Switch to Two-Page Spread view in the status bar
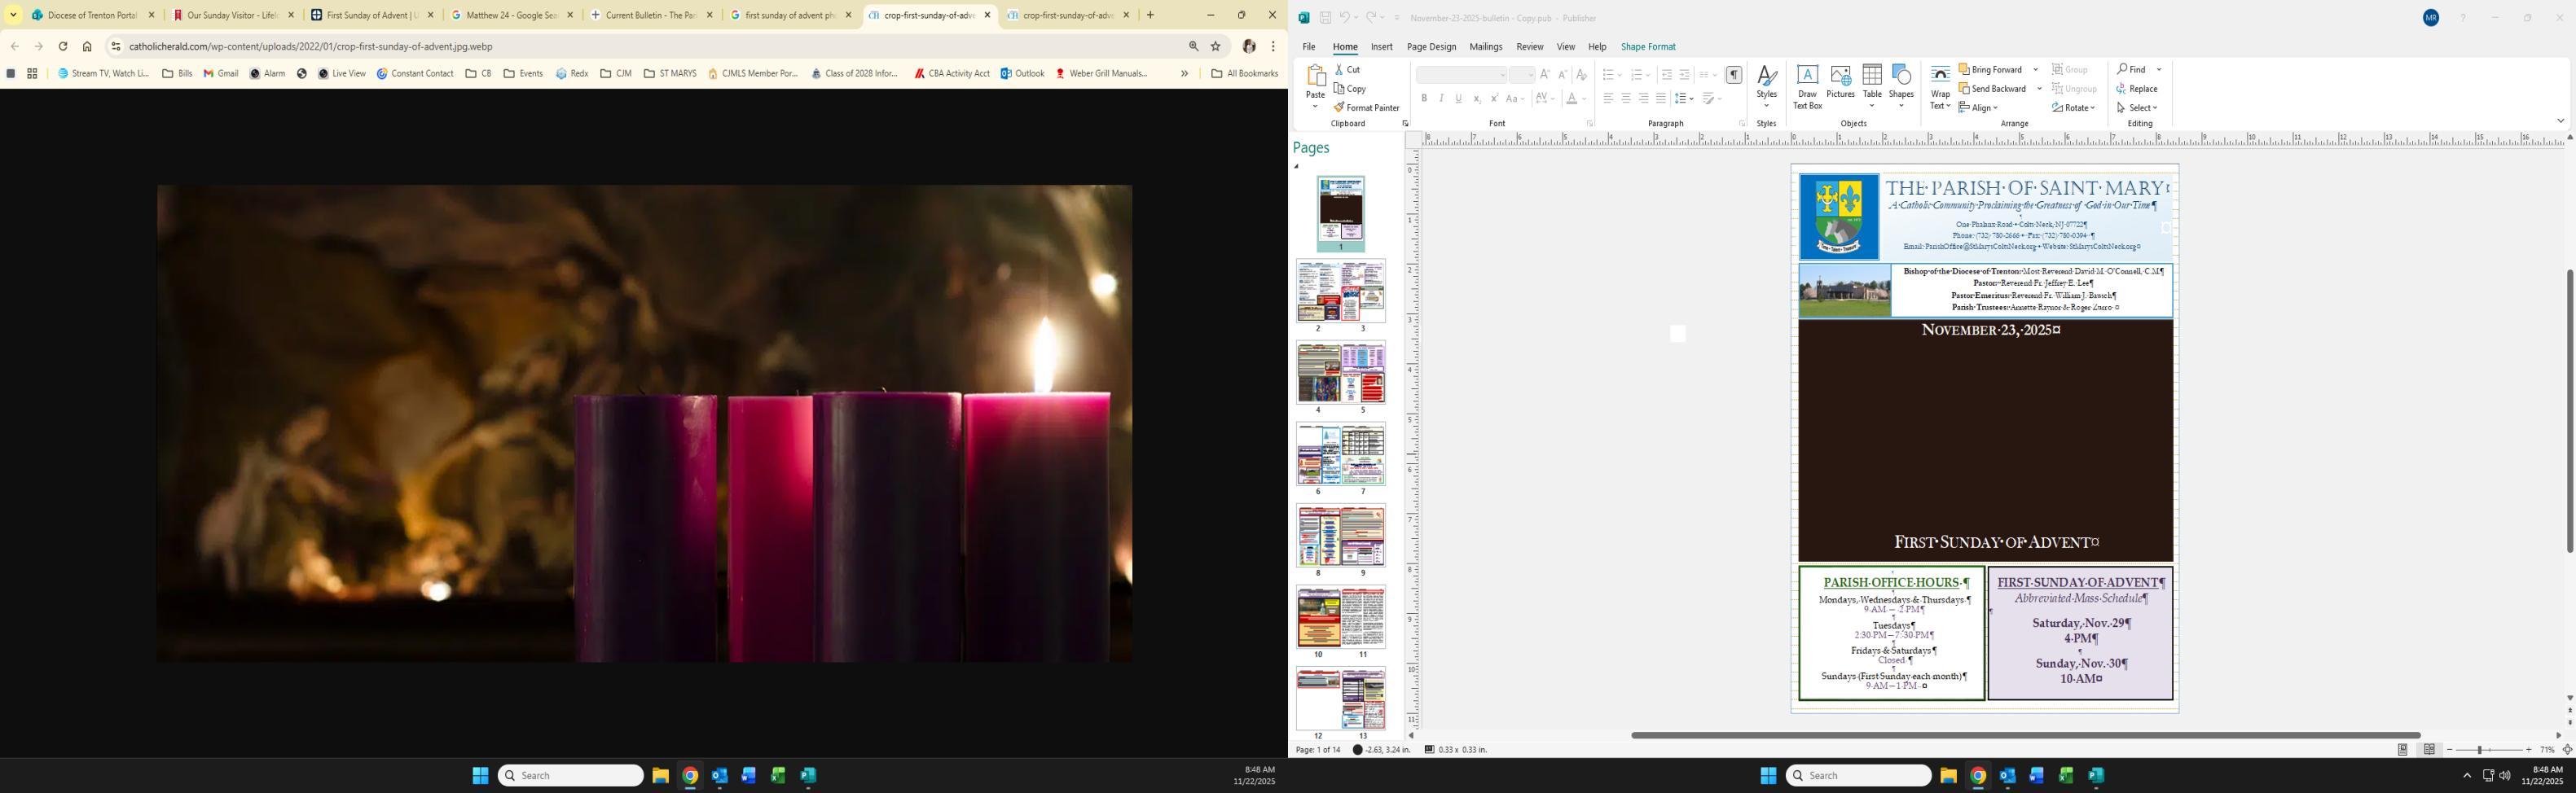 (x=2429, y=750)
